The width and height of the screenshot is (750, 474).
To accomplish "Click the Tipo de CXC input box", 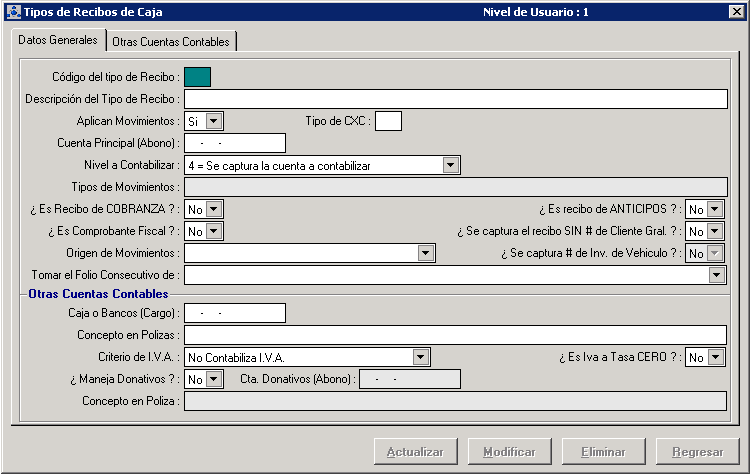I will pos(388,121).
